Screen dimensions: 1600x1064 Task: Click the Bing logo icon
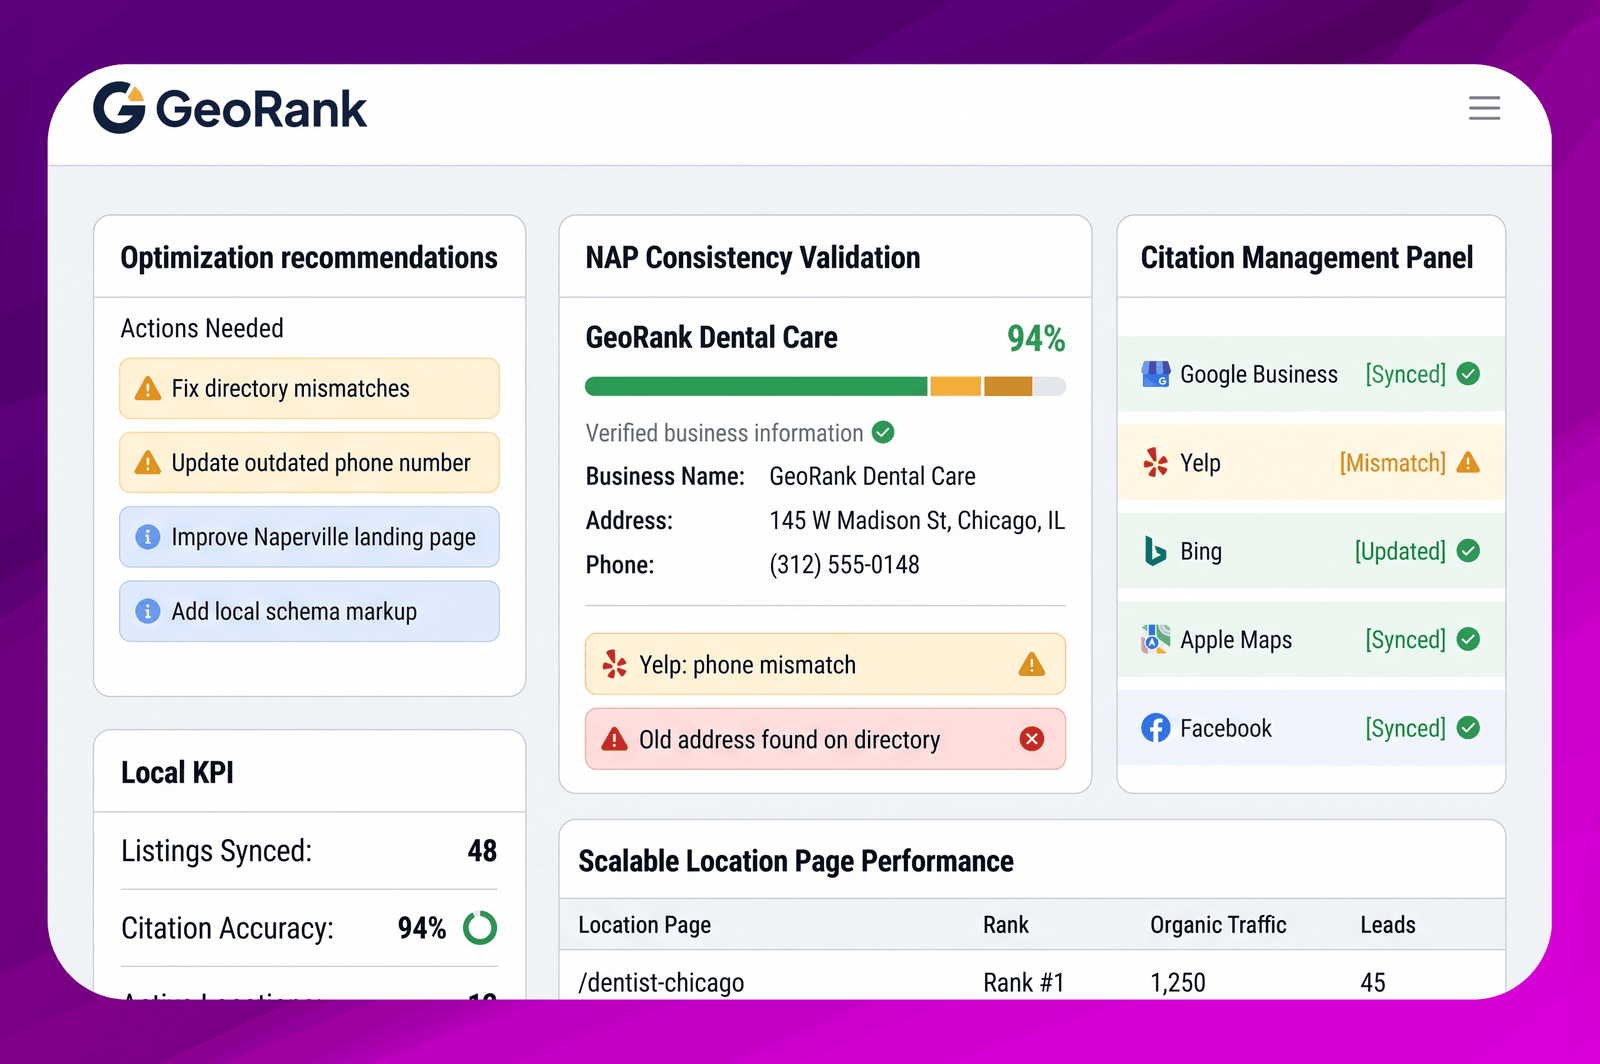click(x=1155, y=551)
